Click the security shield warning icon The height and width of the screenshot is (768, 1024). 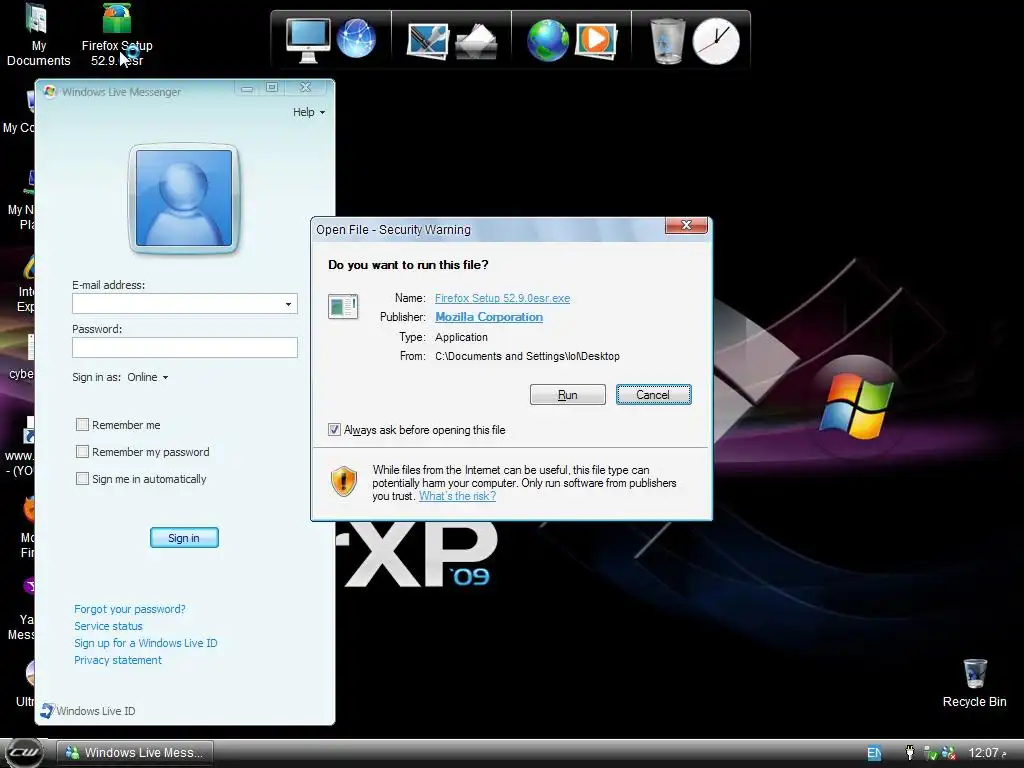click(344, 482)
